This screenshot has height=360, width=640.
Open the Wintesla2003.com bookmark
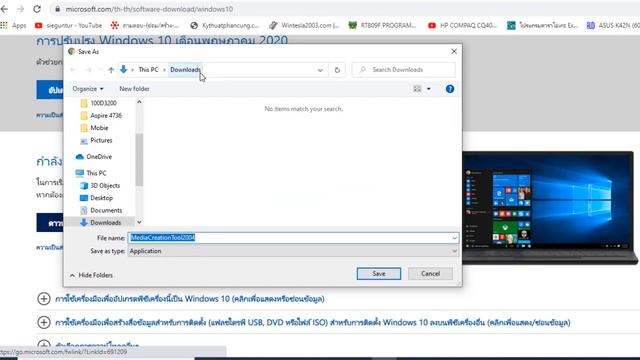click(304, 25)
